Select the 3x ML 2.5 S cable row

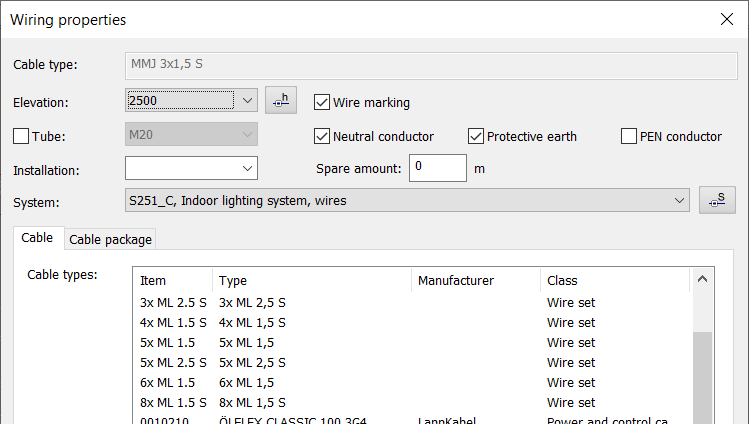pyautogui.click(x=173, y=303)
